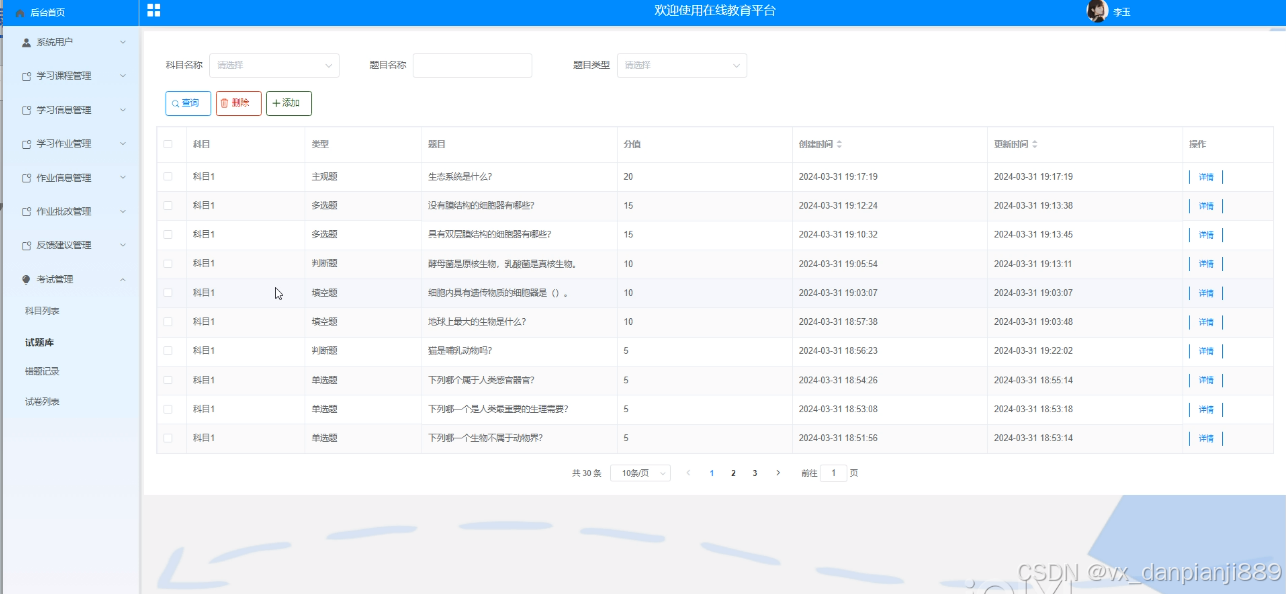Image resolution: width=1286 pixels, height=594 pixels.
Task: Expand the 作业信息管理 menu
Action: coord(123,178)
